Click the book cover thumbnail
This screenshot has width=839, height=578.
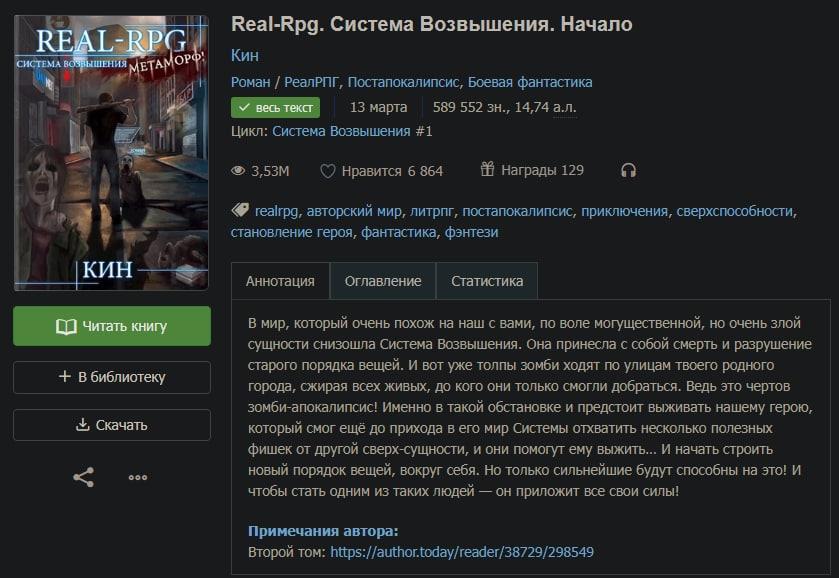point(111,153)
